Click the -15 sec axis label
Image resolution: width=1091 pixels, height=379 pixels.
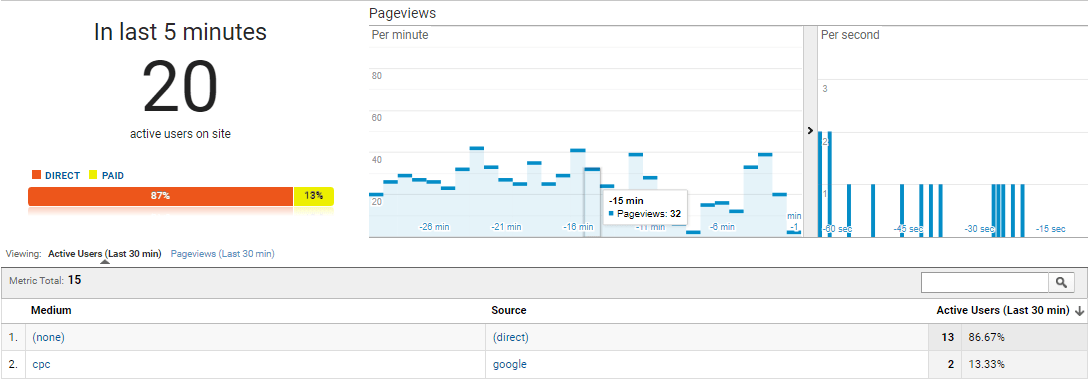[1050, 228]
